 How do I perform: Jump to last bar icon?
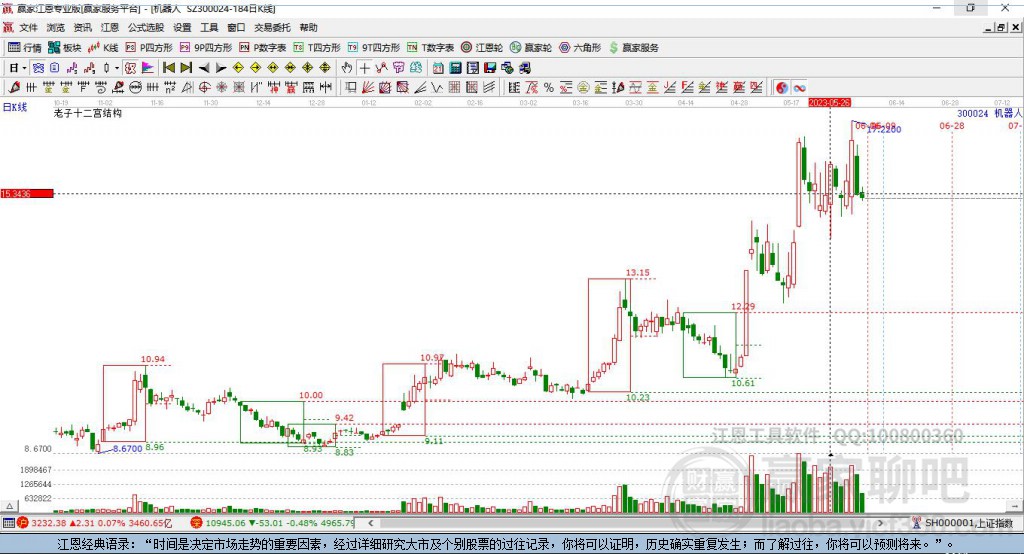tap(186, 68)
